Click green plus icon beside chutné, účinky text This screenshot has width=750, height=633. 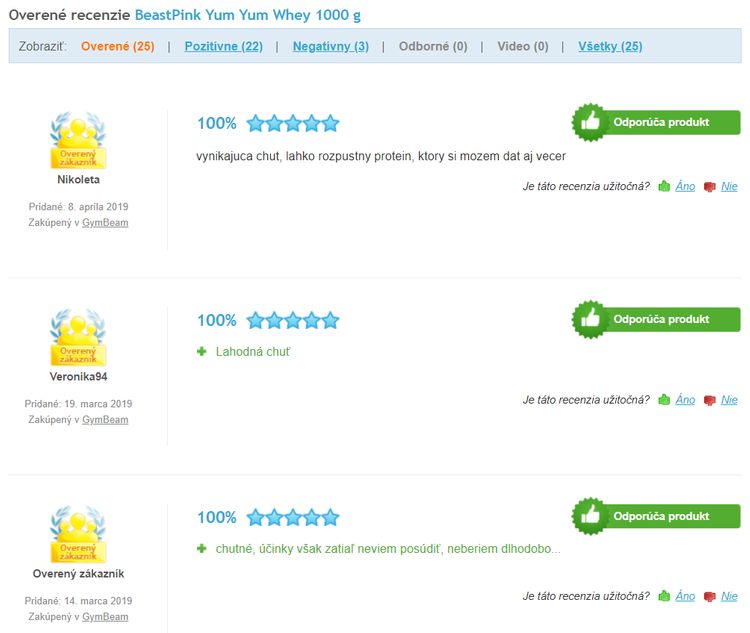(x=201, y=549)
